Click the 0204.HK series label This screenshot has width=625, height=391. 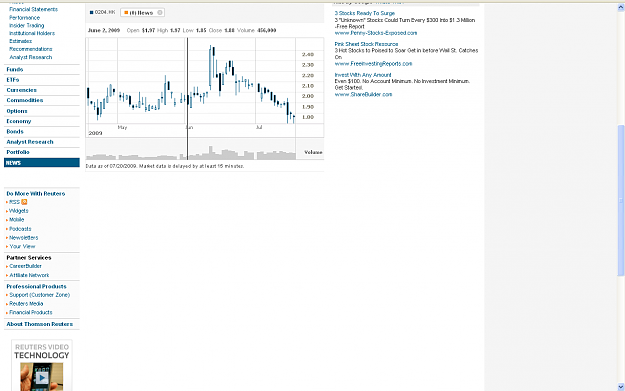[x=105, y=12]
